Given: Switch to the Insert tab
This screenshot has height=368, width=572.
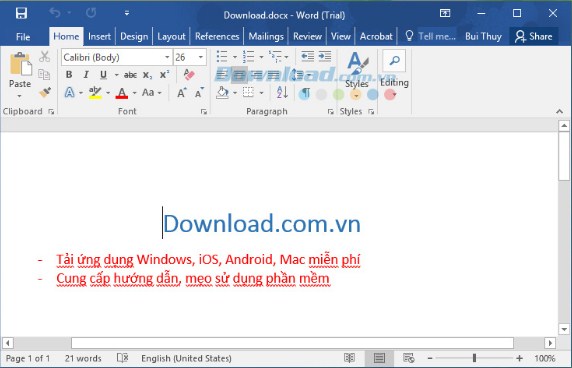Looking at the screenshot, I should 99,36.
